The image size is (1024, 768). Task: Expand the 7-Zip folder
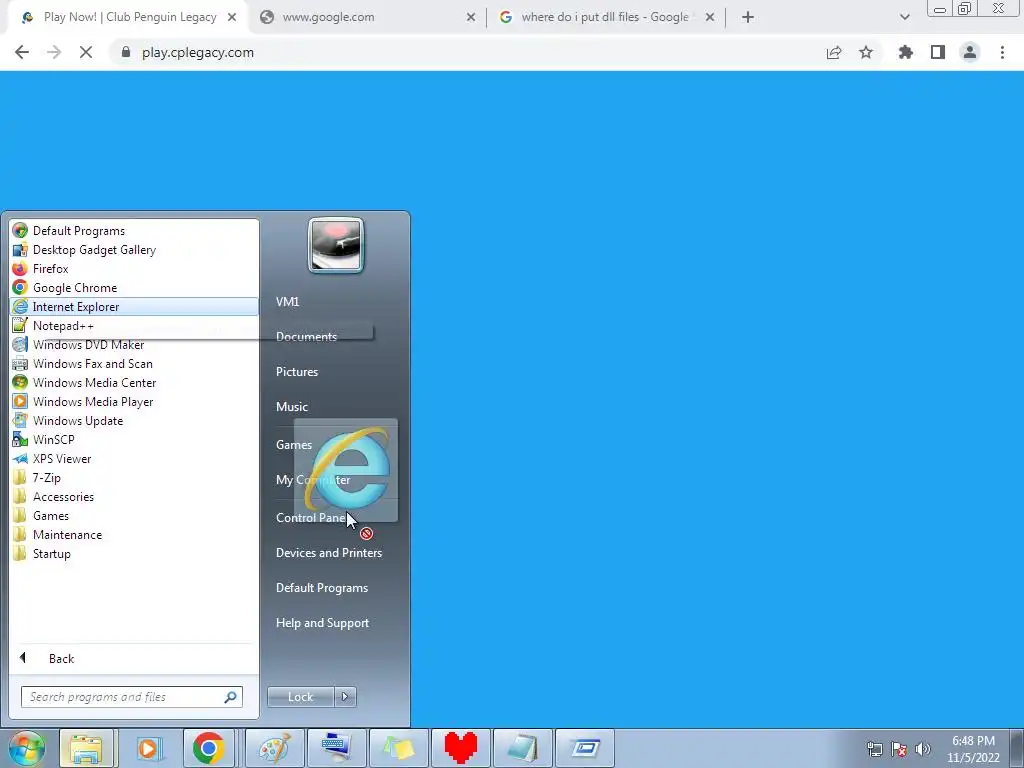tap(134, 477)
